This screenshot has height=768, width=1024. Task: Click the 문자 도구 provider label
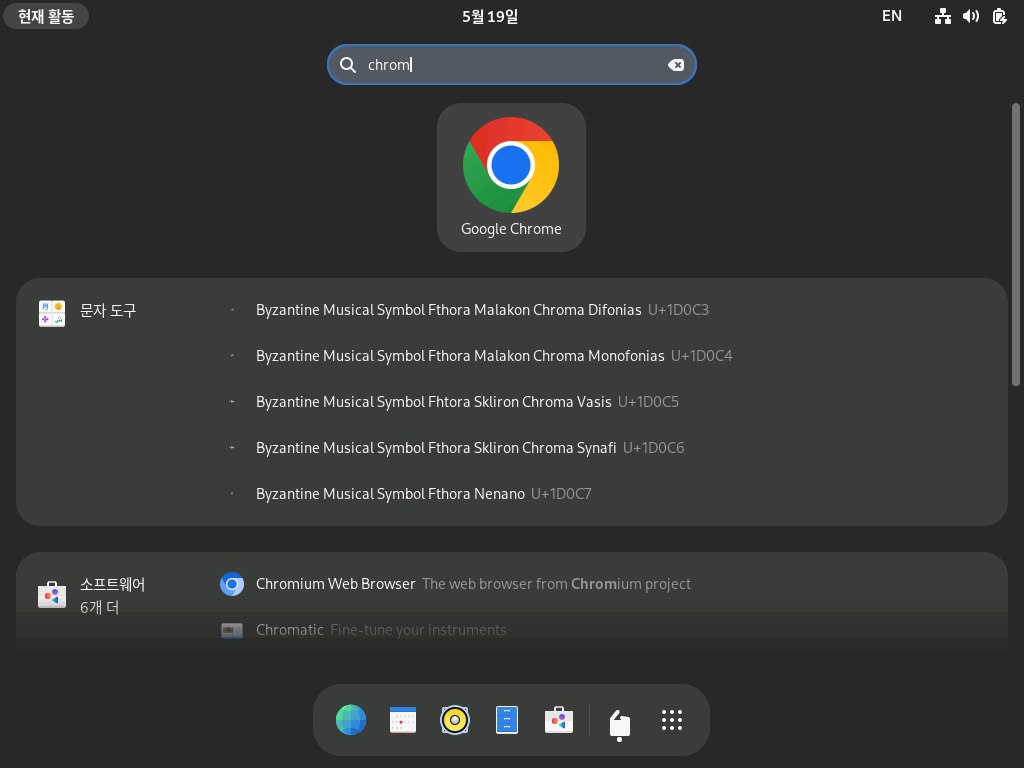108,310
